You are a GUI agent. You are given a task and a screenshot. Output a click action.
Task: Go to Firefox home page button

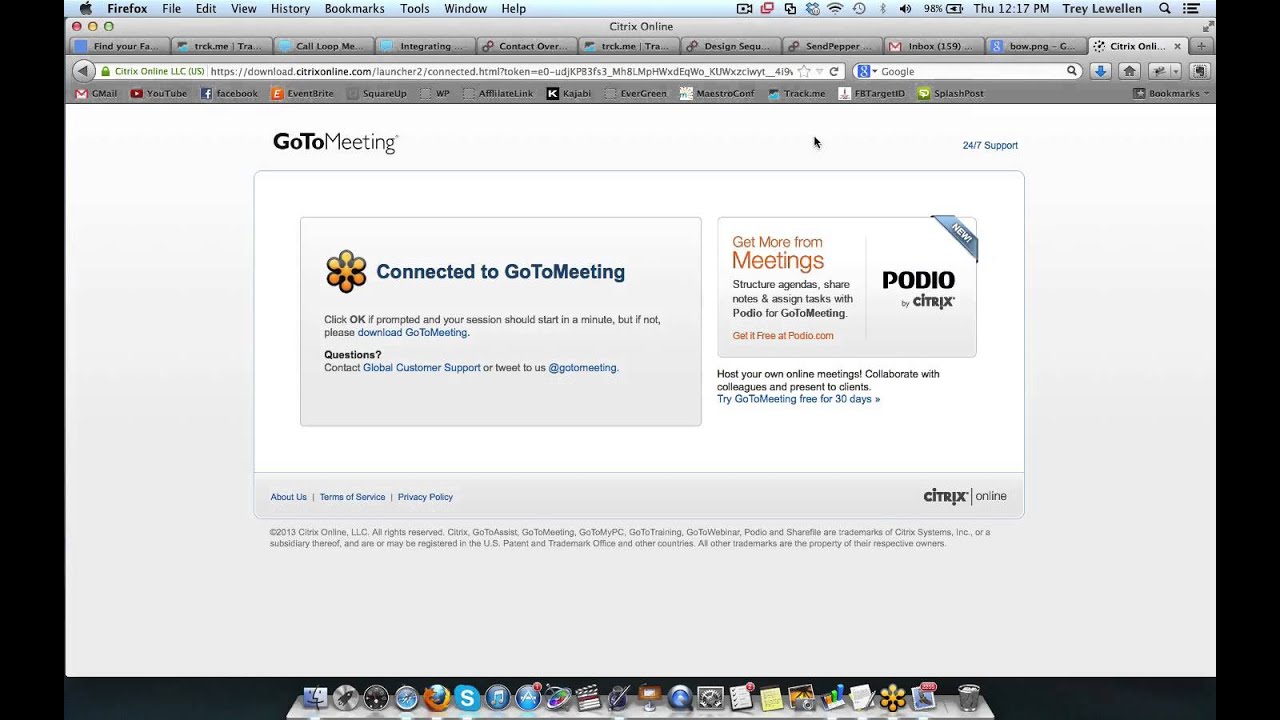[x=1129, y=71]
